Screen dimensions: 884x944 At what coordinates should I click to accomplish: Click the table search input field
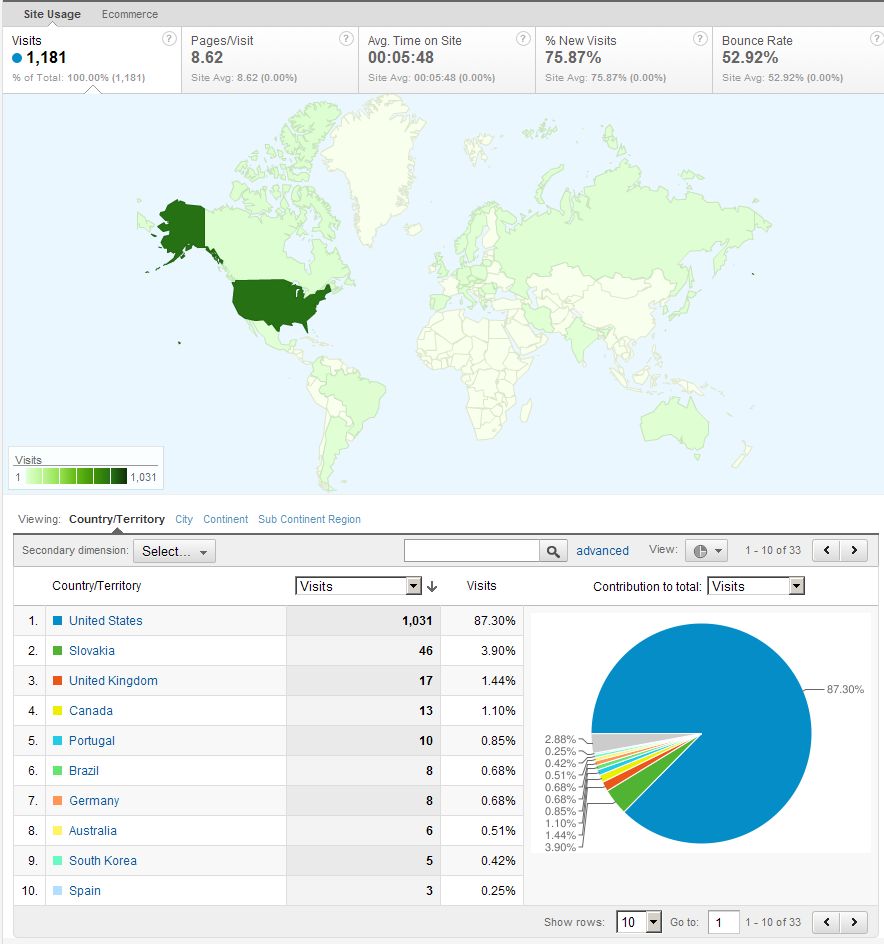pos(472,551)
